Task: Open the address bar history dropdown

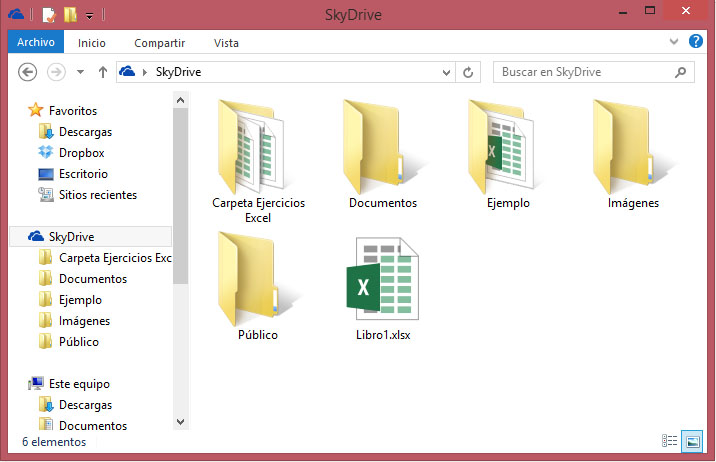Action: coord(447,73)
